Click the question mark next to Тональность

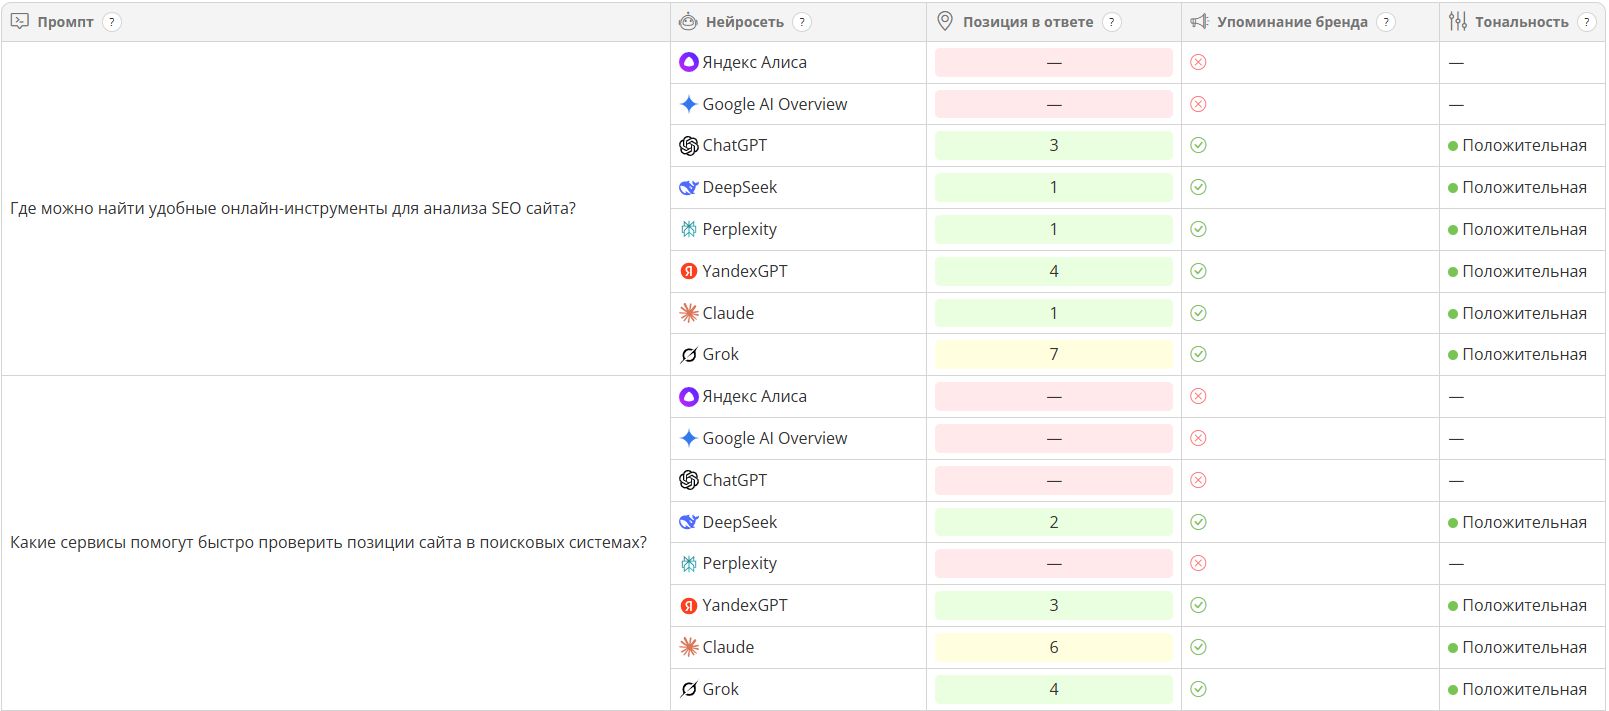(1586, 22)
